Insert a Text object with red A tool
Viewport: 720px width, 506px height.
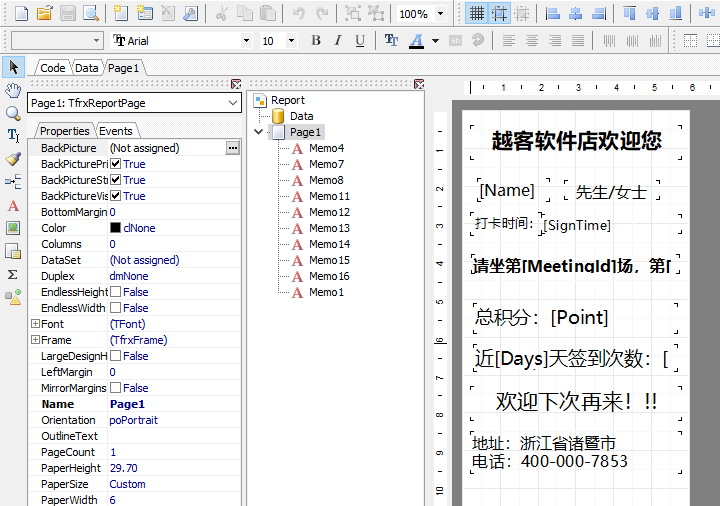pos(13,205)
